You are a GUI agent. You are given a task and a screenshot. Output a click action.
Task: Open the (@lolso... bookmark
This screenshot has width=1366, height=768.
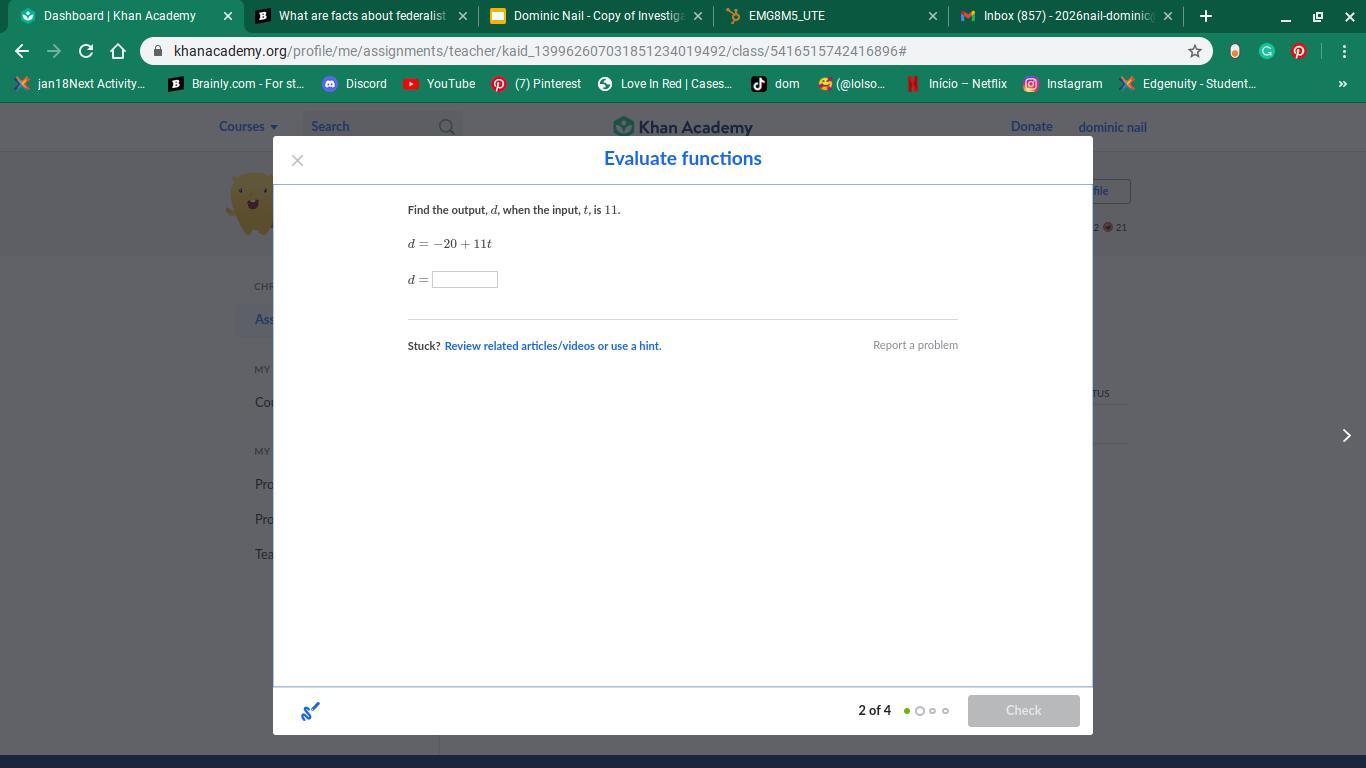point(852,84)
